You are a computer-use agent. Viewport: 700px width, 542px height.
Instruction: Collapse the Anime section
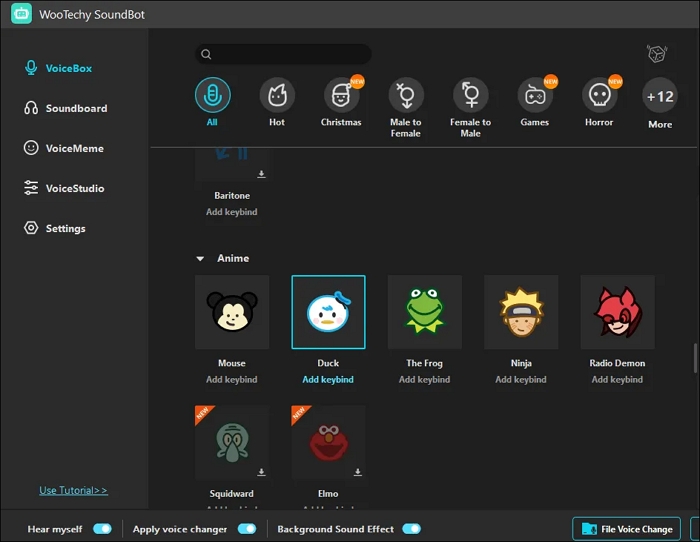(200, 259)
